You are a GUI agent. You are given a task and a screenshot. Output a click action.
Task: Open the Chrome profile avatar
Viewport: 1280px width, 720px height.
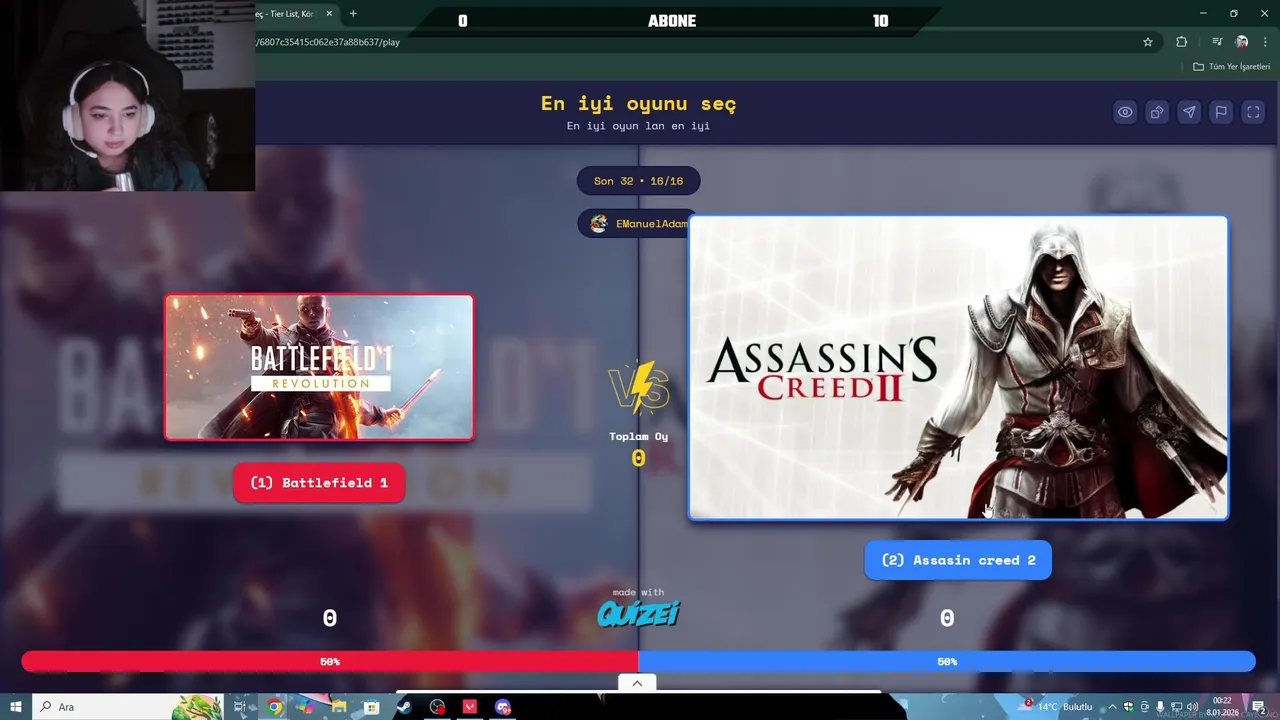tap(1242, 42)
